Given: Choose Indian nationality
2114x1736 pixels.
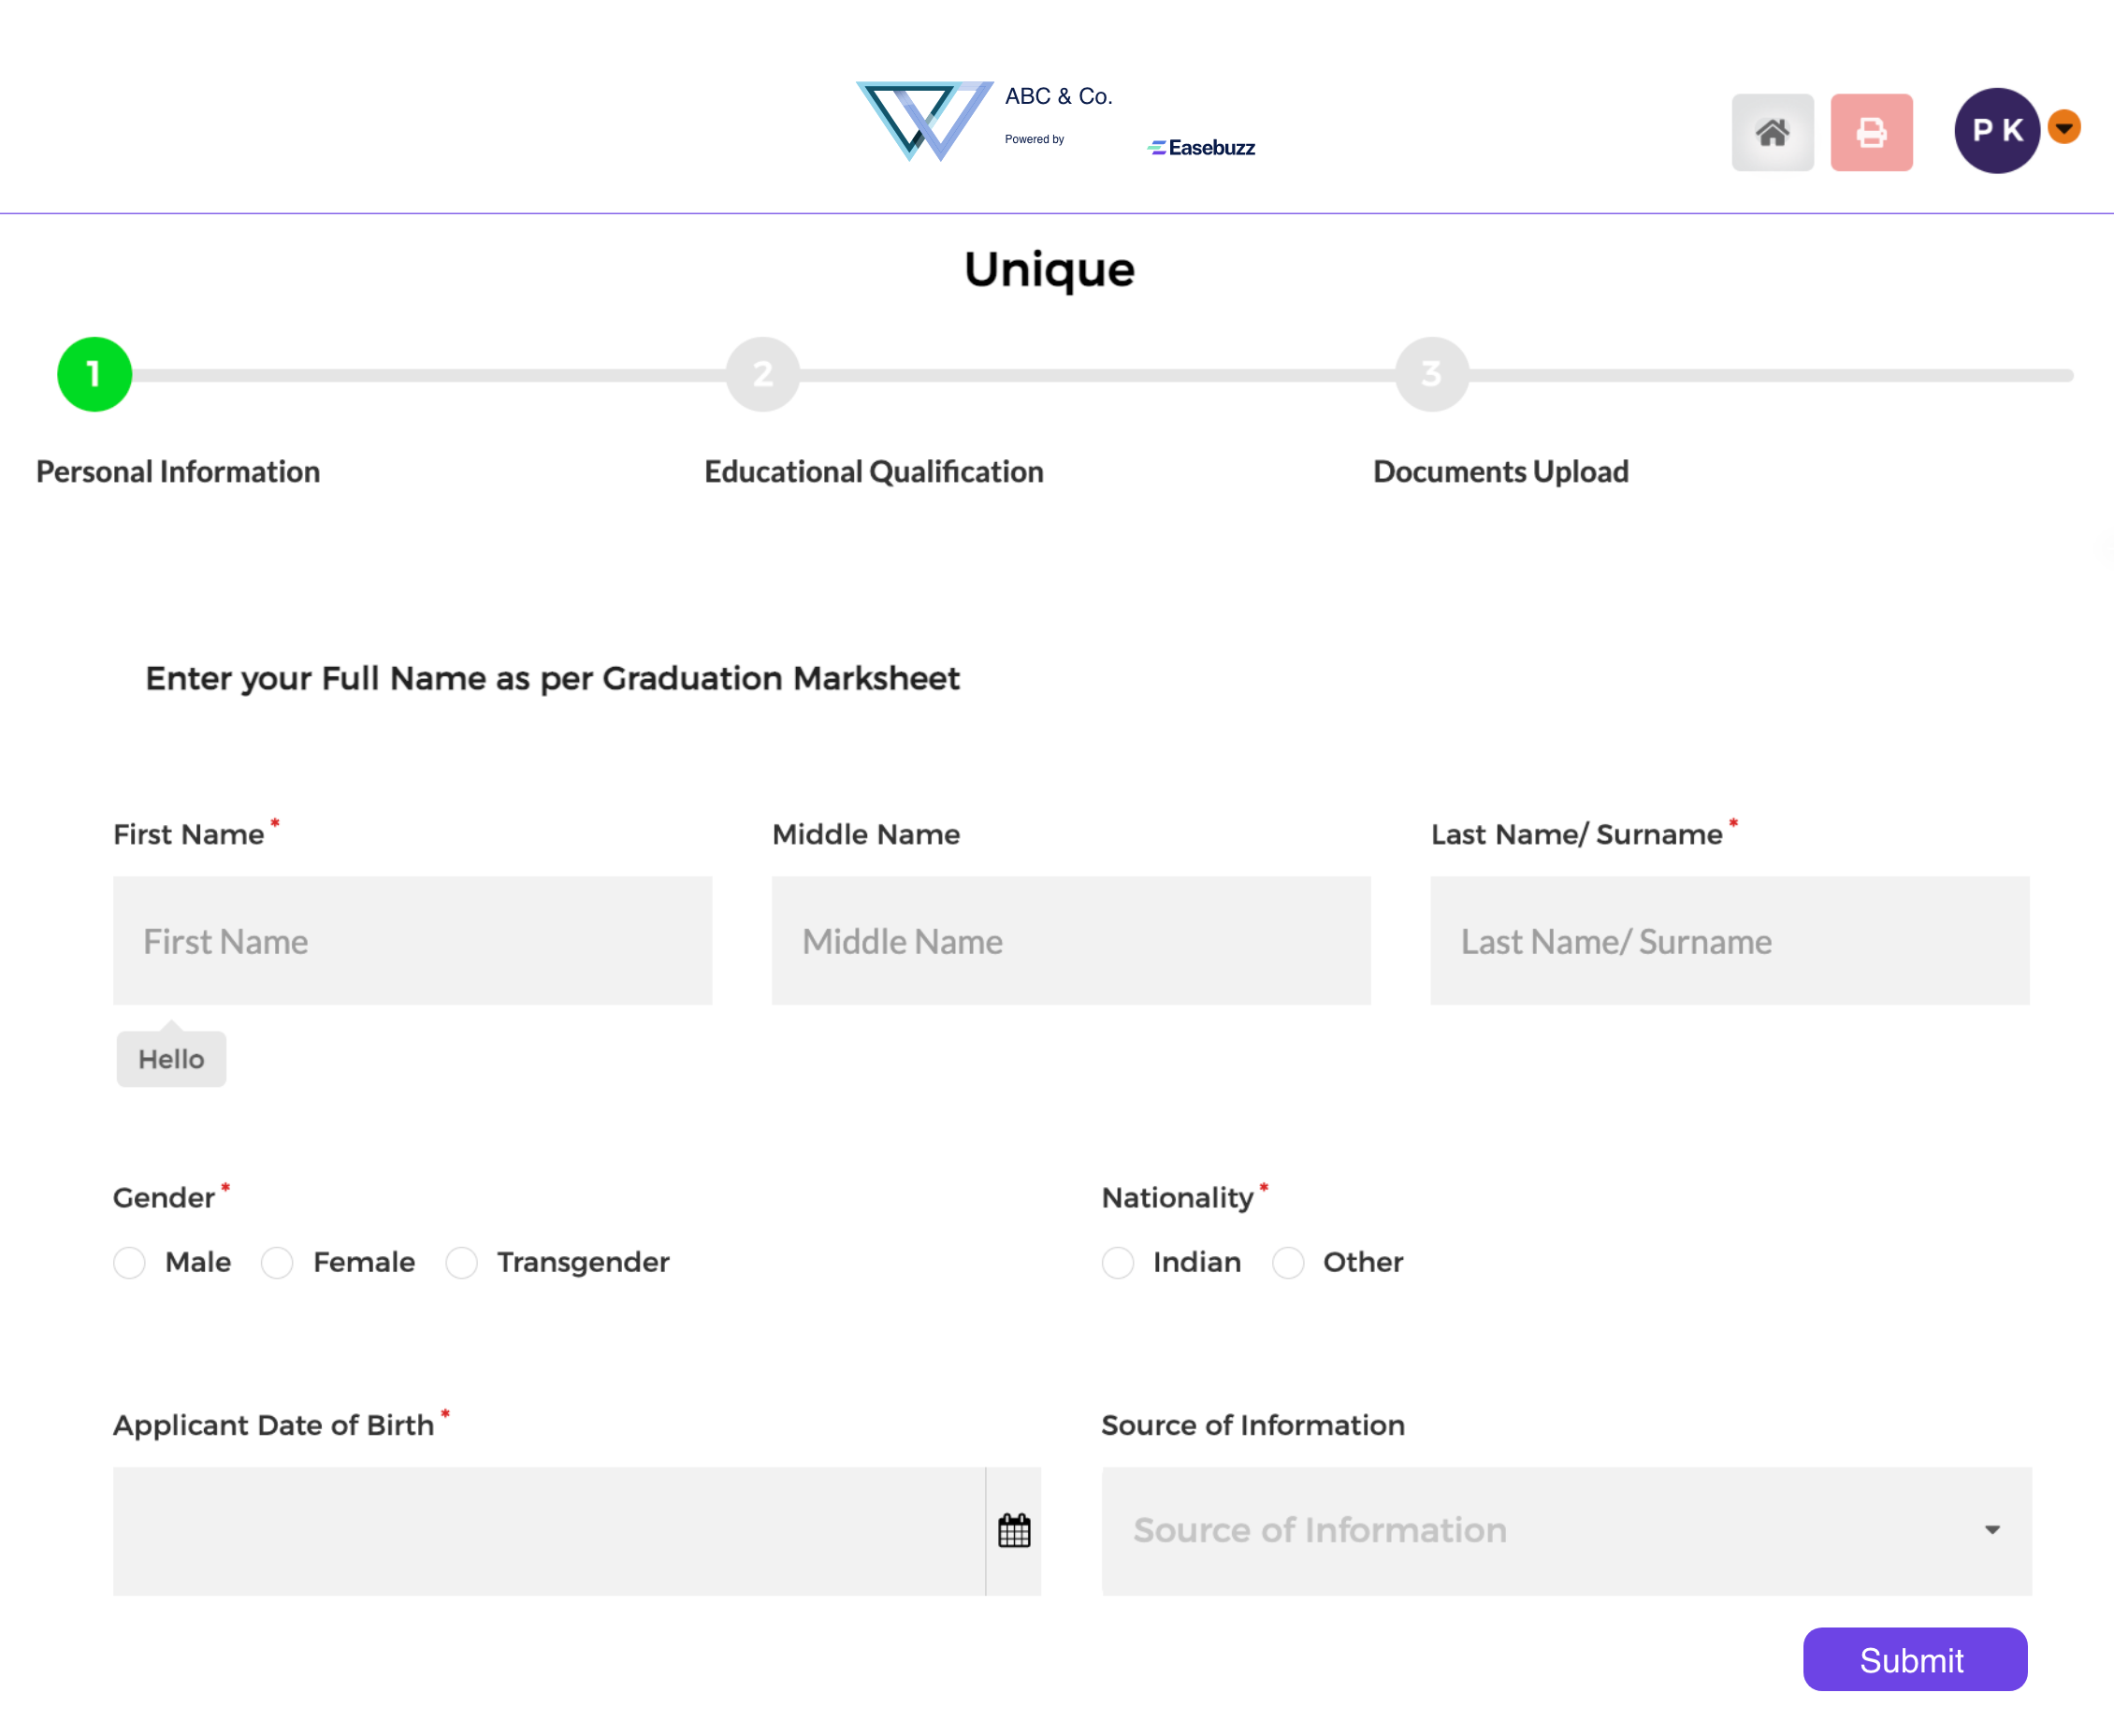Looking at the screenshot, I should [x=1118, y=1262].
